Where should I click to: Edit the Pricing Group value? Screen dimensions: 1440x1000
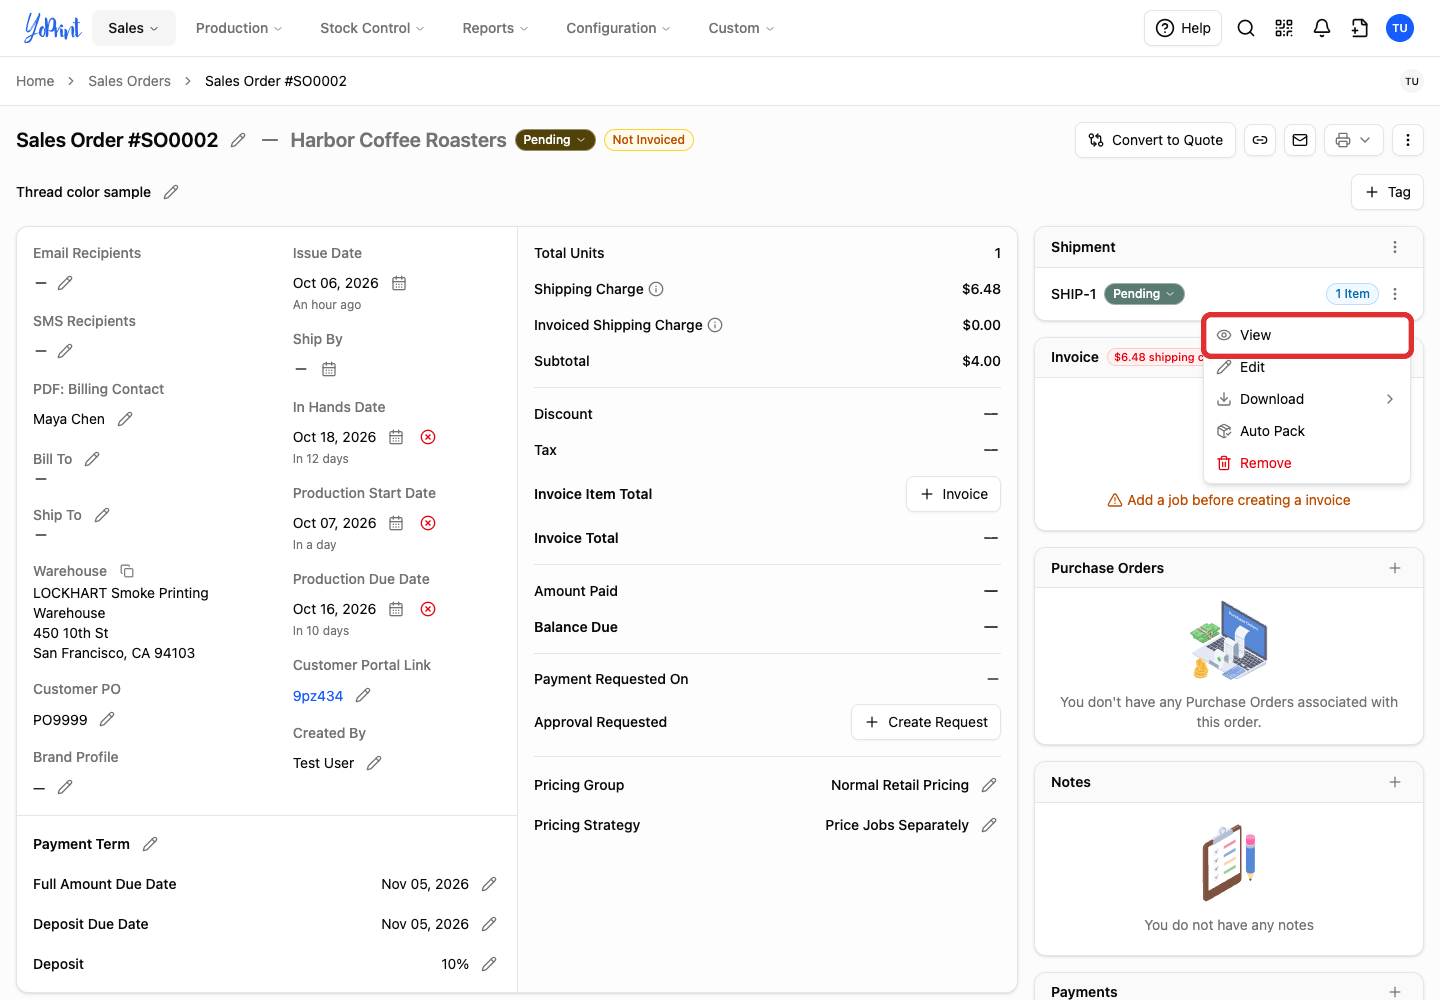click(989, 785)
